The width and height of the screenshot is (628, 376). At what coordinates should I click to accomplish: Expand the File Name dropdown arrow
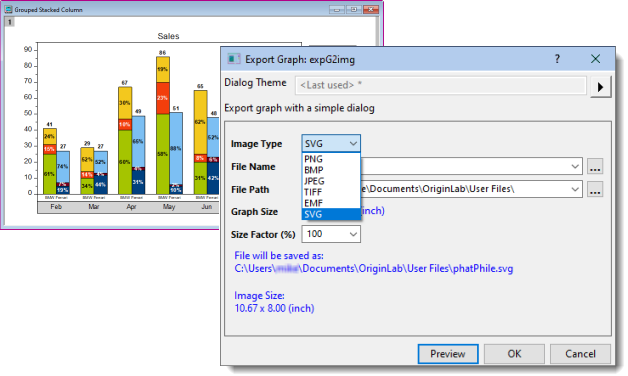[x=575, y=166]
